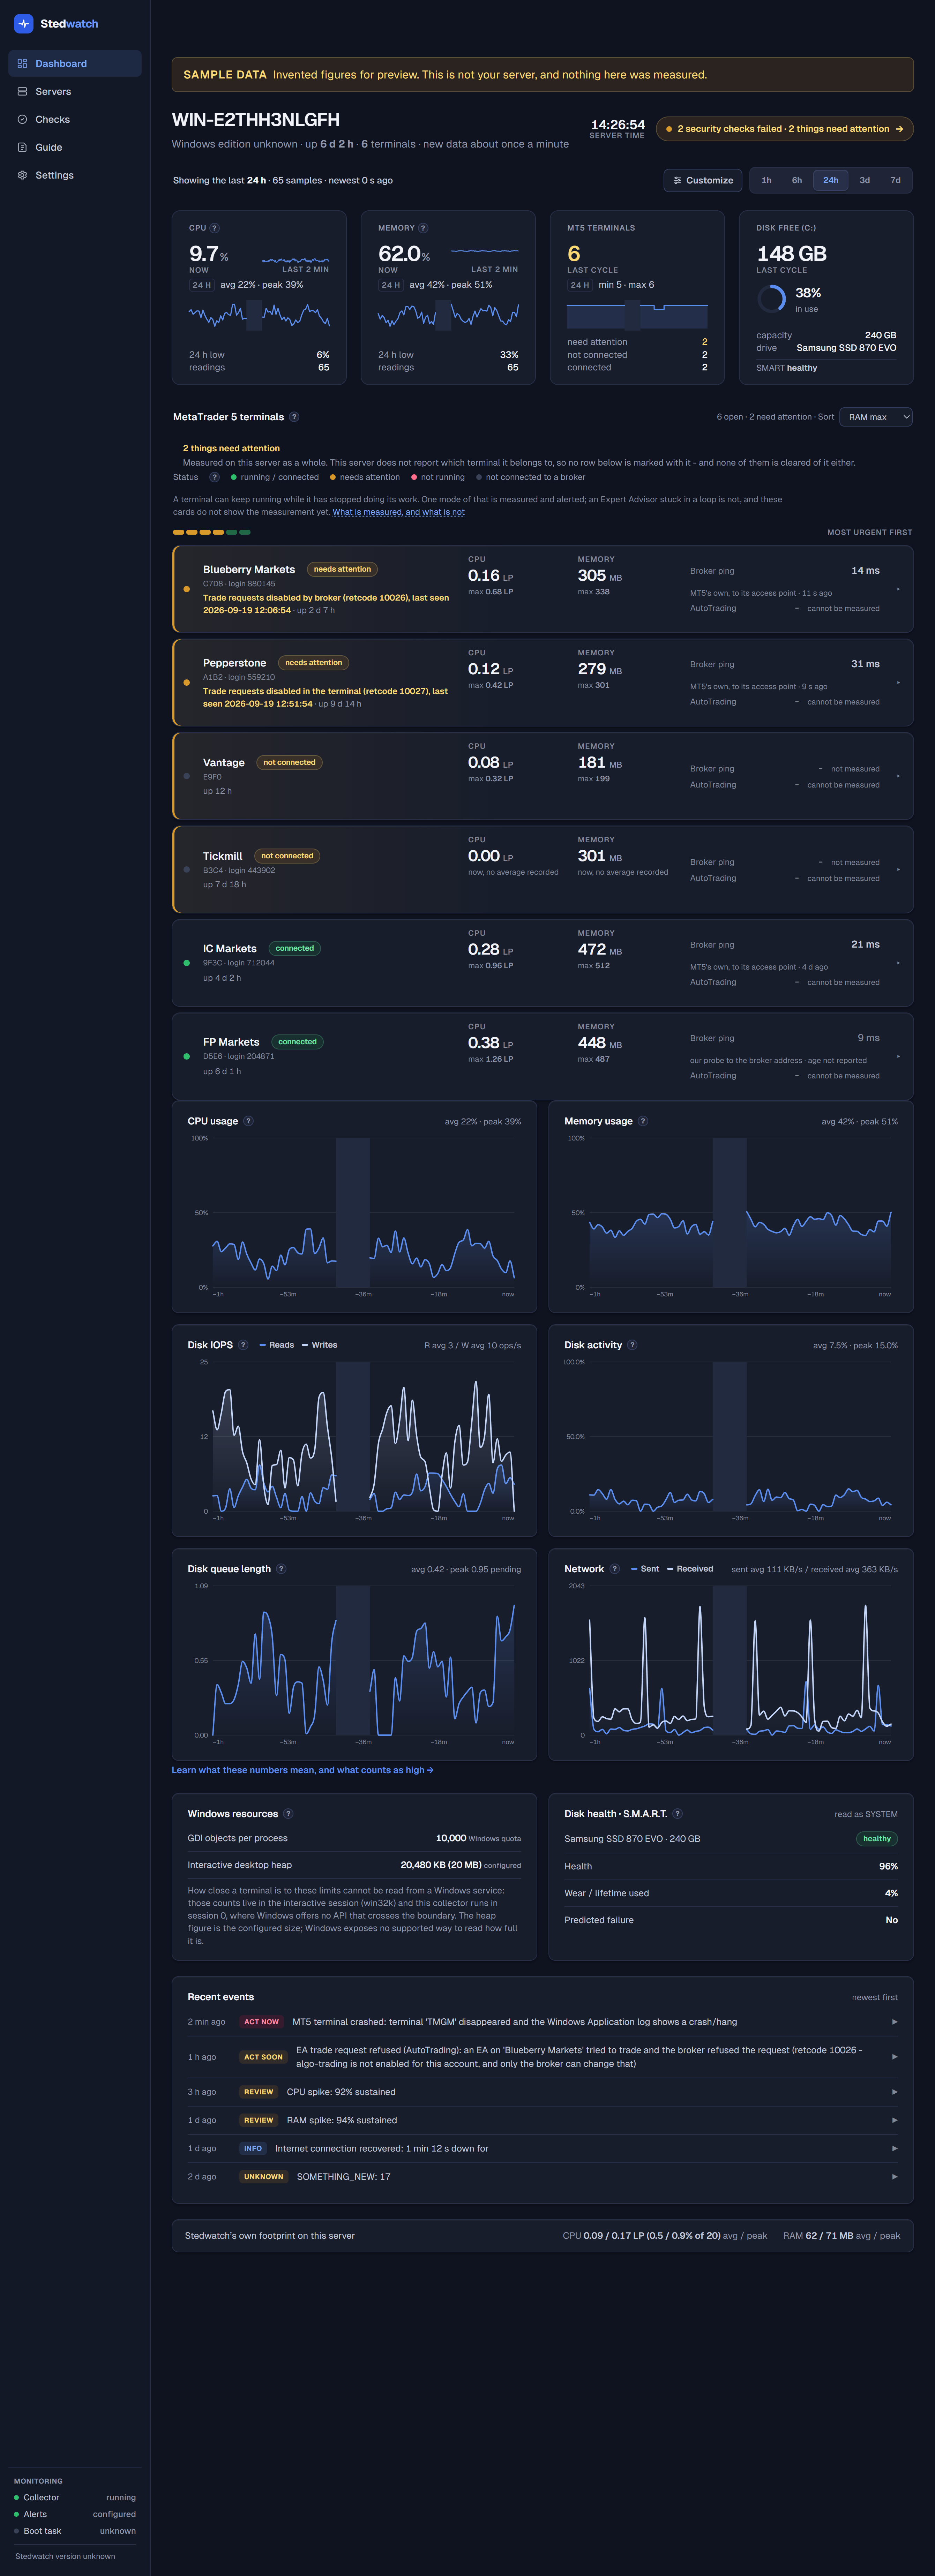The height and width of the screenshot is (2576, 935).
Task: Toggle Received series in Network legend
Action: [x=690, y=1569]
